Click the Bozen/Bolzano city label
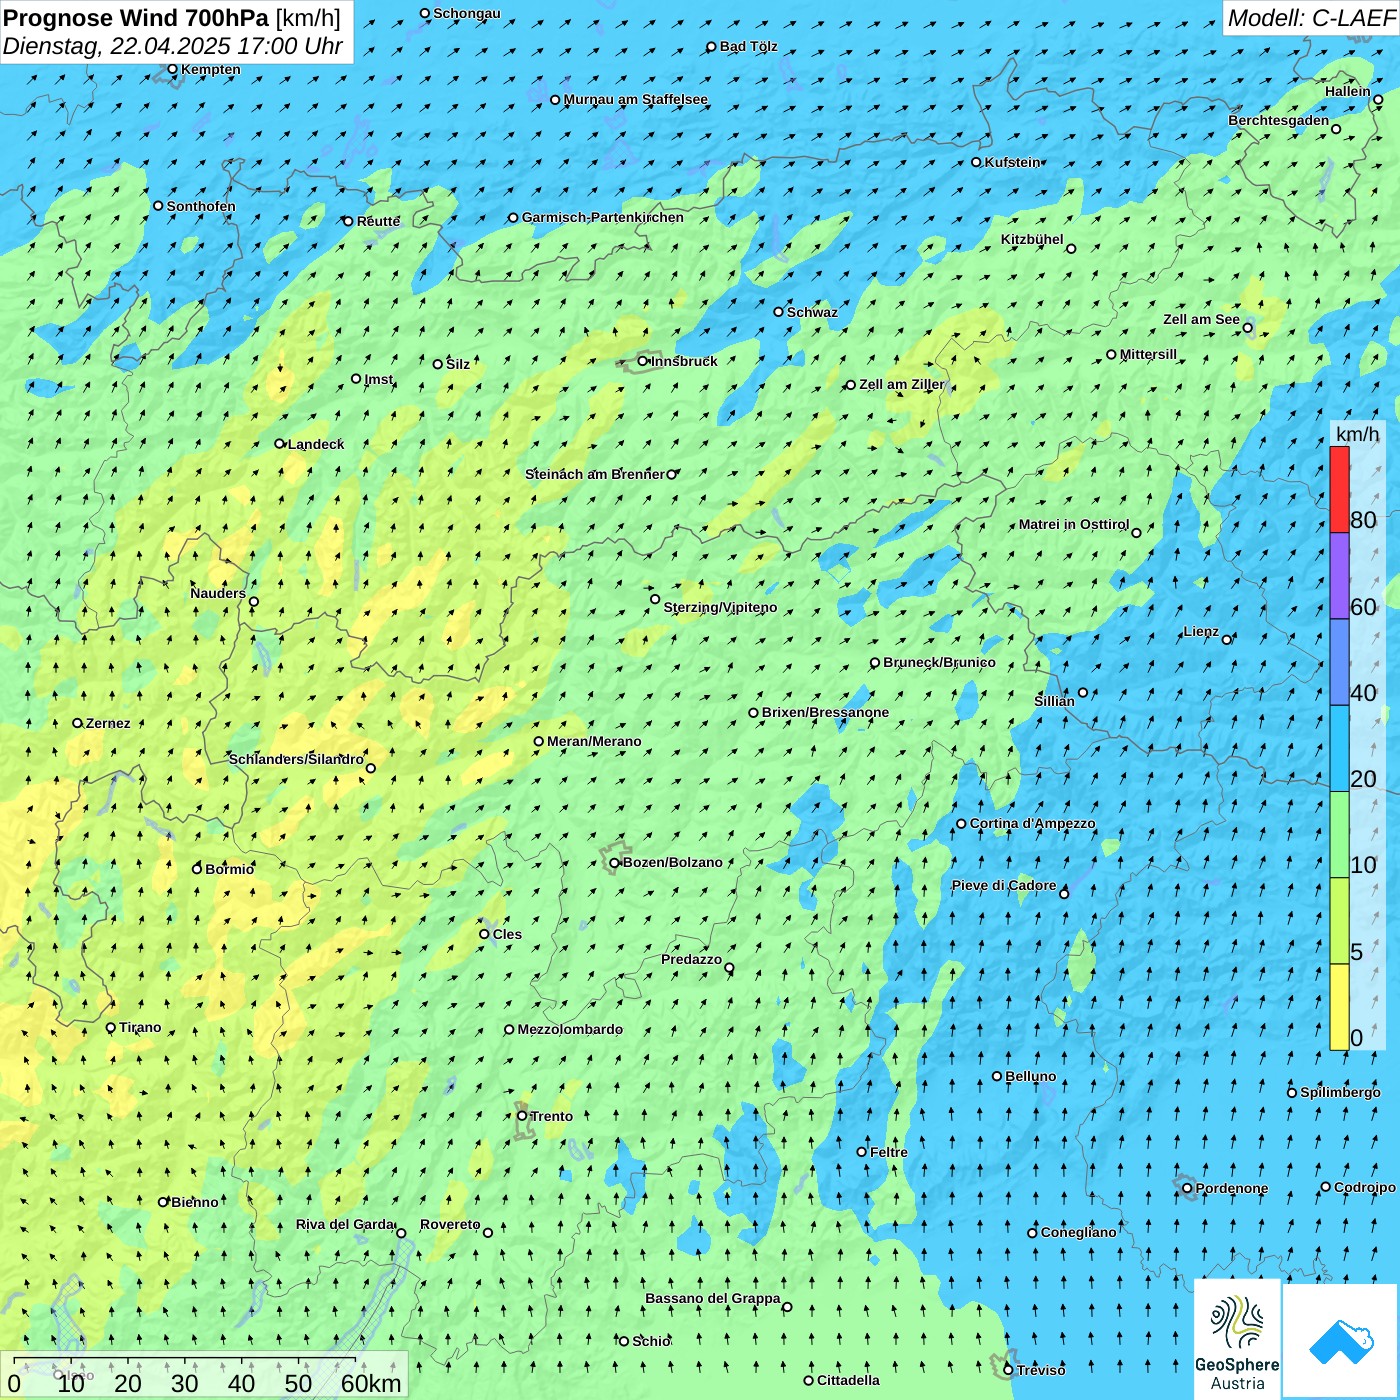The height and width of the screenshot is (1400, 1400). tap(672, 862)
